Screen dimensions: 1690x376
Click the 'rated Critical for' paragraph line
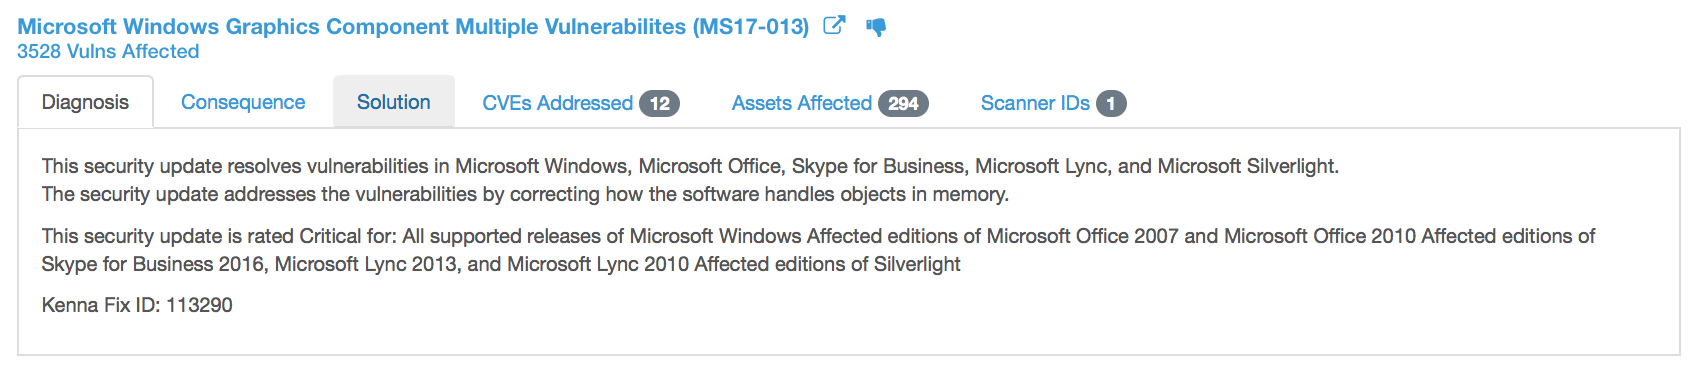click(x=818, y=236)
